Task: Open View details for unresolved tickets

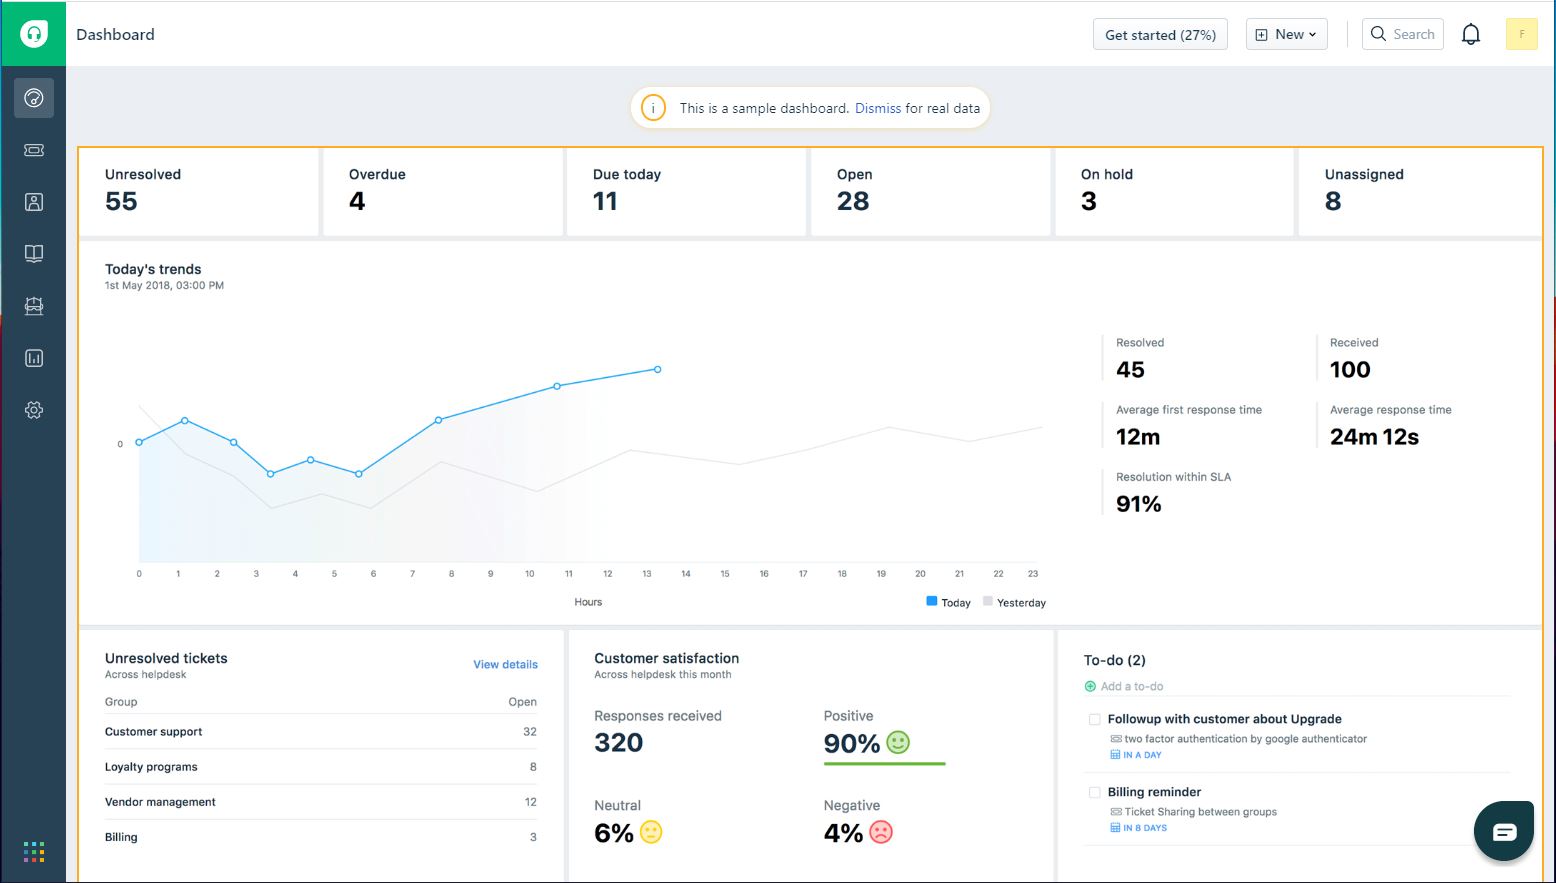Action: click(x=505, y=664)
